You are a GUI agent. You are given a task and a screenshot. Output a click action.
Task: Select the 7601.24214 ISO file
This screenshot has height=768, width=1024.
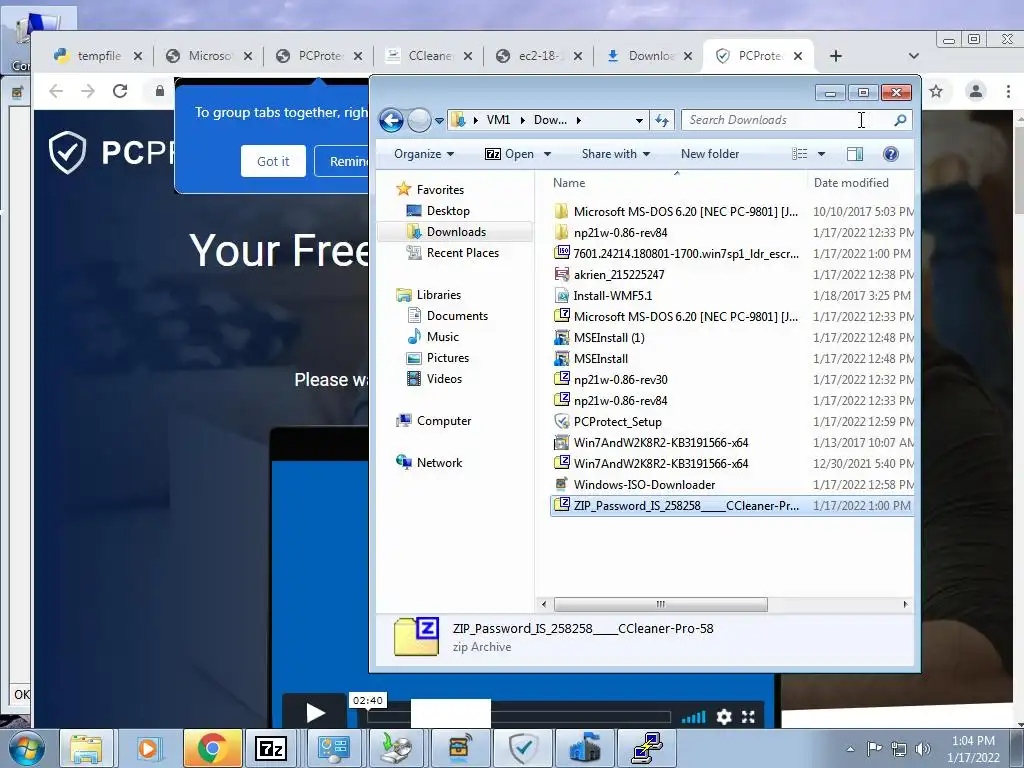click(686, 253)
